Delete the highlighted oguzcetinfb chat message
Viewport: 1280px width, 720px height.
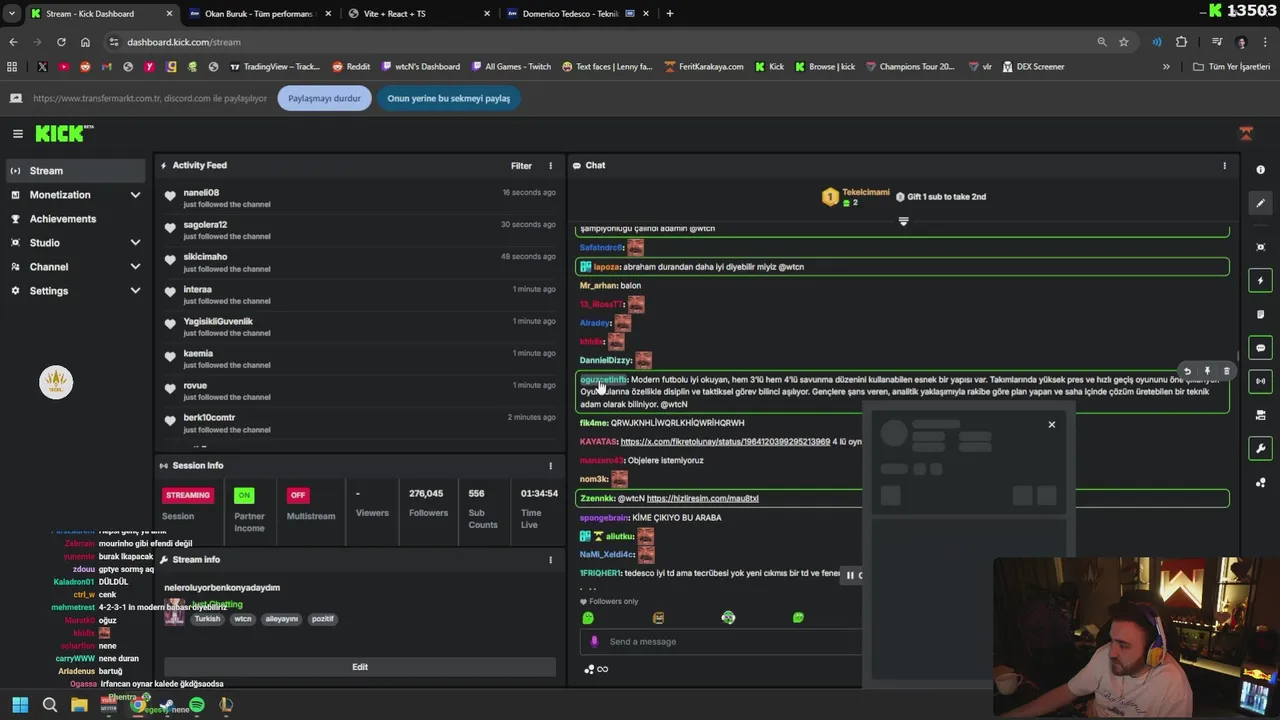click(x=1227, y=371)
